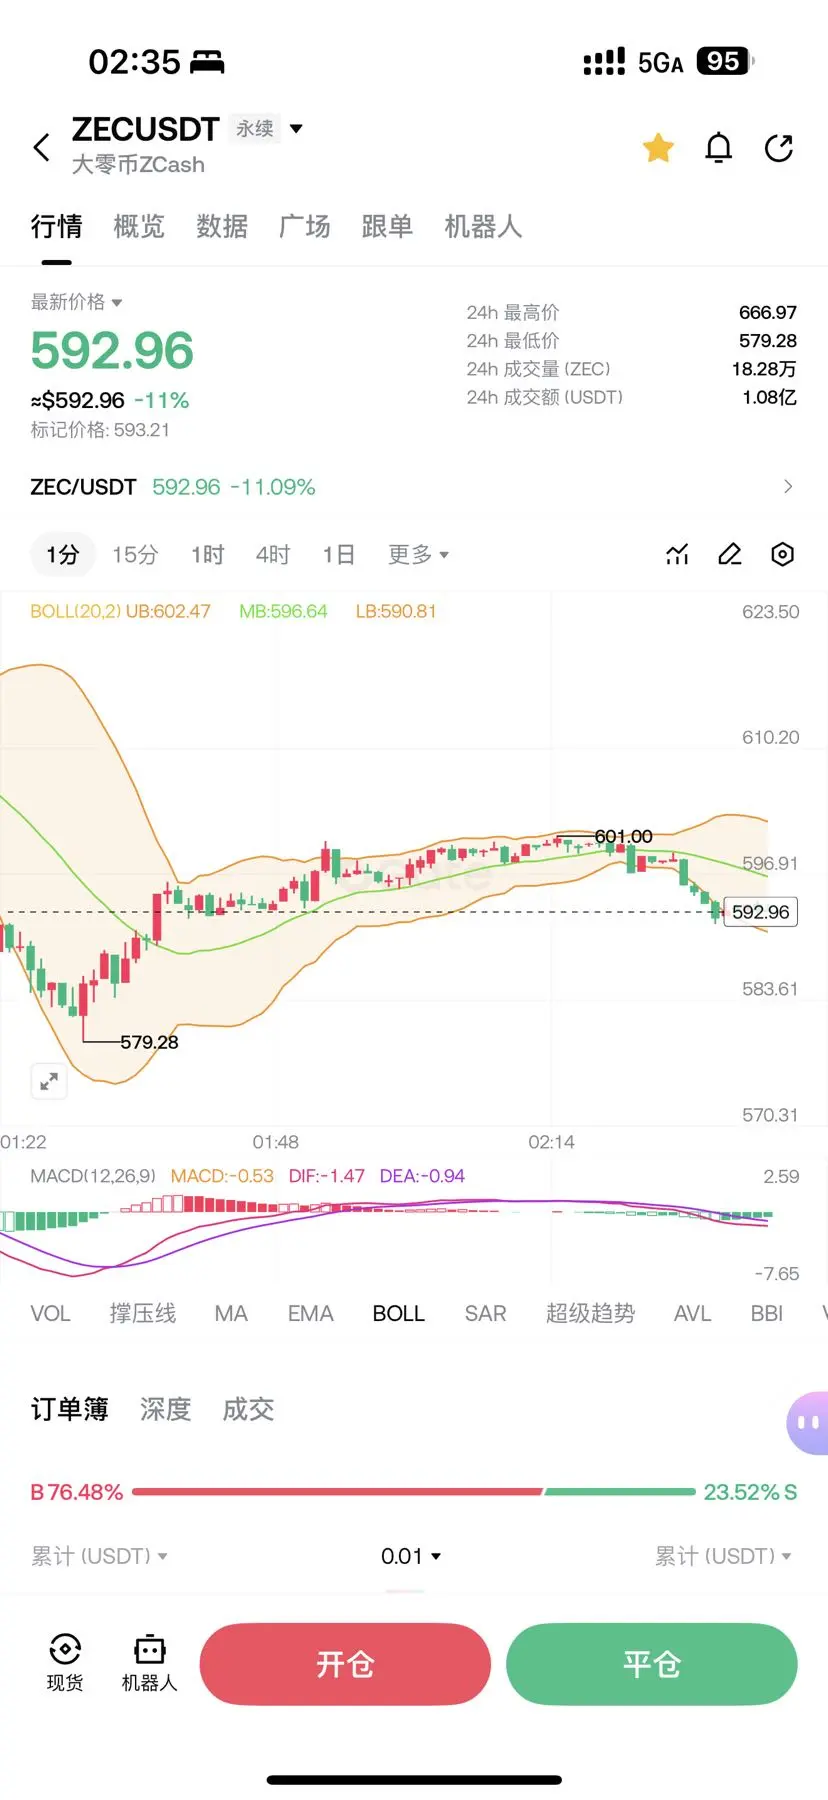
Task: Open the chart indicators icon
Action: [x=677, y=555]
